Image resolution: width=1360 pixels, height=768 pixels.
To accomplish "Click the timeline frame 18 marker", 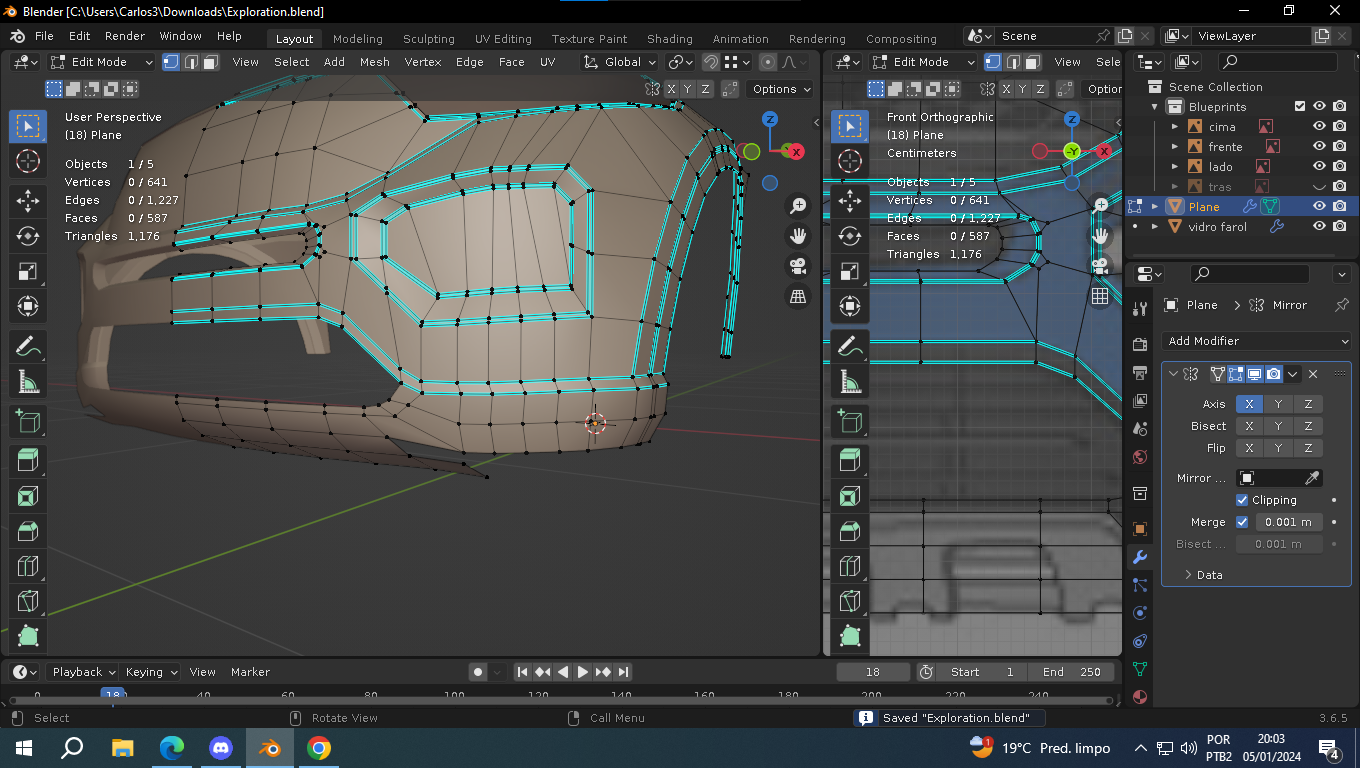I will (x=113, y=695).
